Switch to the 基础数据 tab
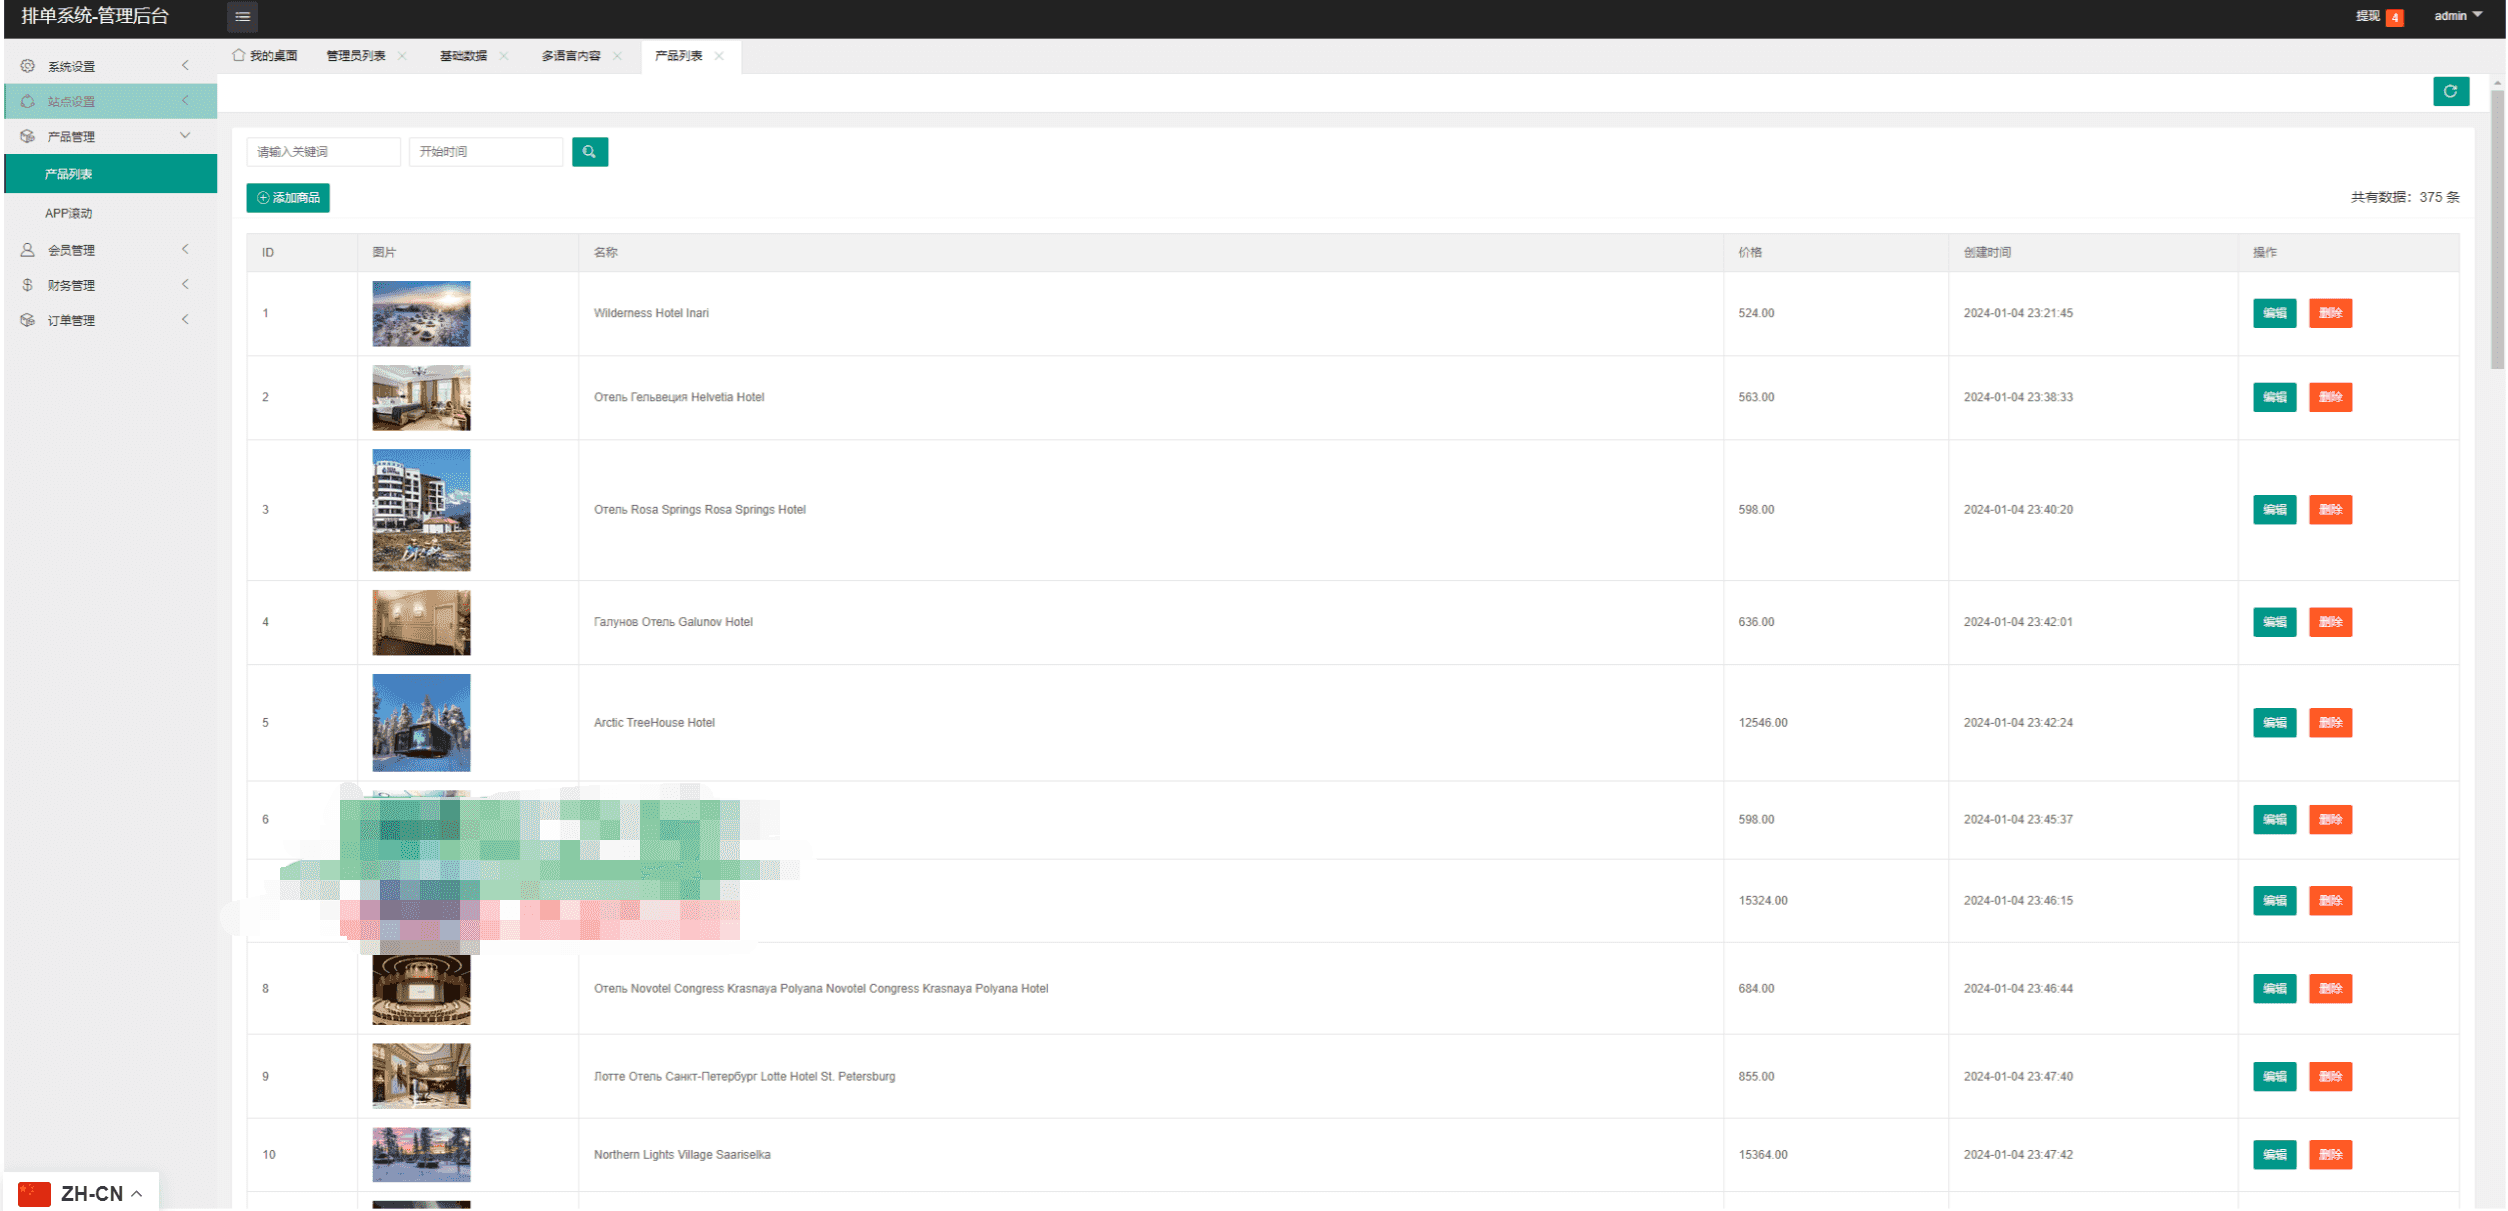The image size is (2508, 1211). [463, 56]
